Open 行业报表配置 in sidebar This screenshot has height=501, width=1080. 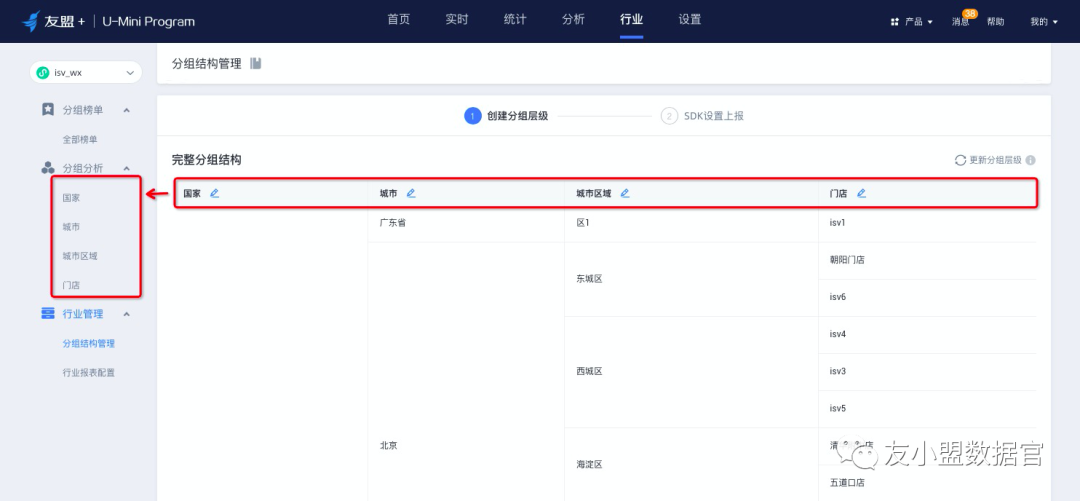pos(88,372)
